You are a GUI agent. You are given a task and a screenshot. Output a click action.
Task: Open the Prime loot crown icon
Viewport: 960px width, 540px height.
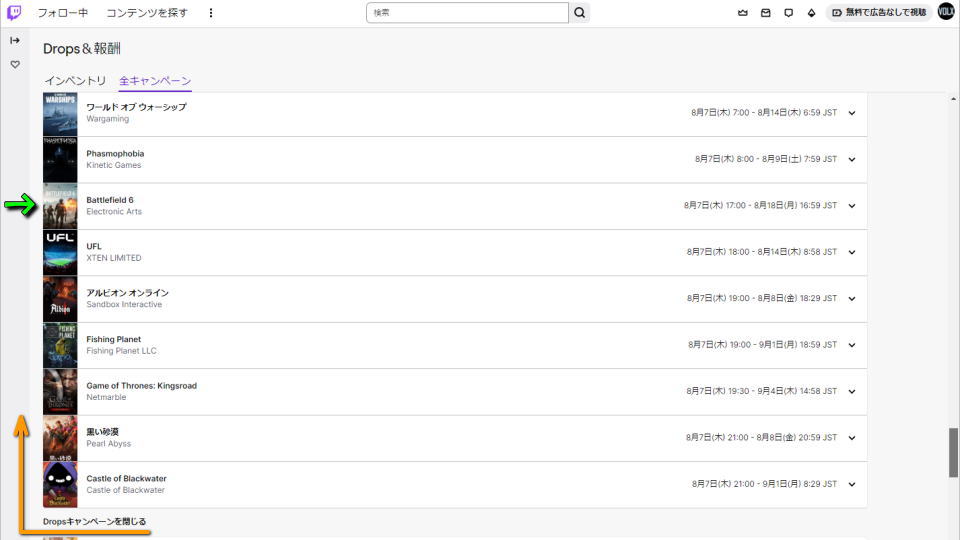tap(743, 12)
